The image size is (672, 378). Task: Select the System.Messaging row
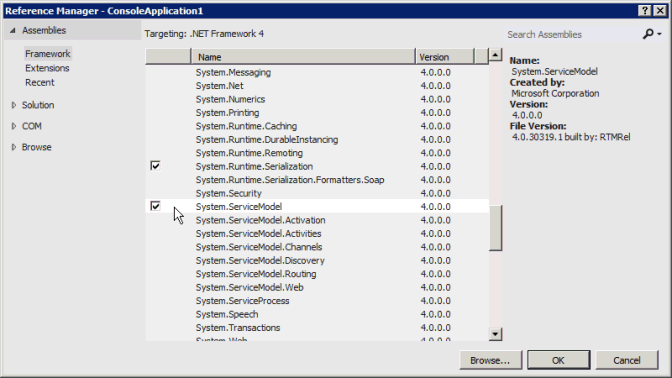coord(317,72)
